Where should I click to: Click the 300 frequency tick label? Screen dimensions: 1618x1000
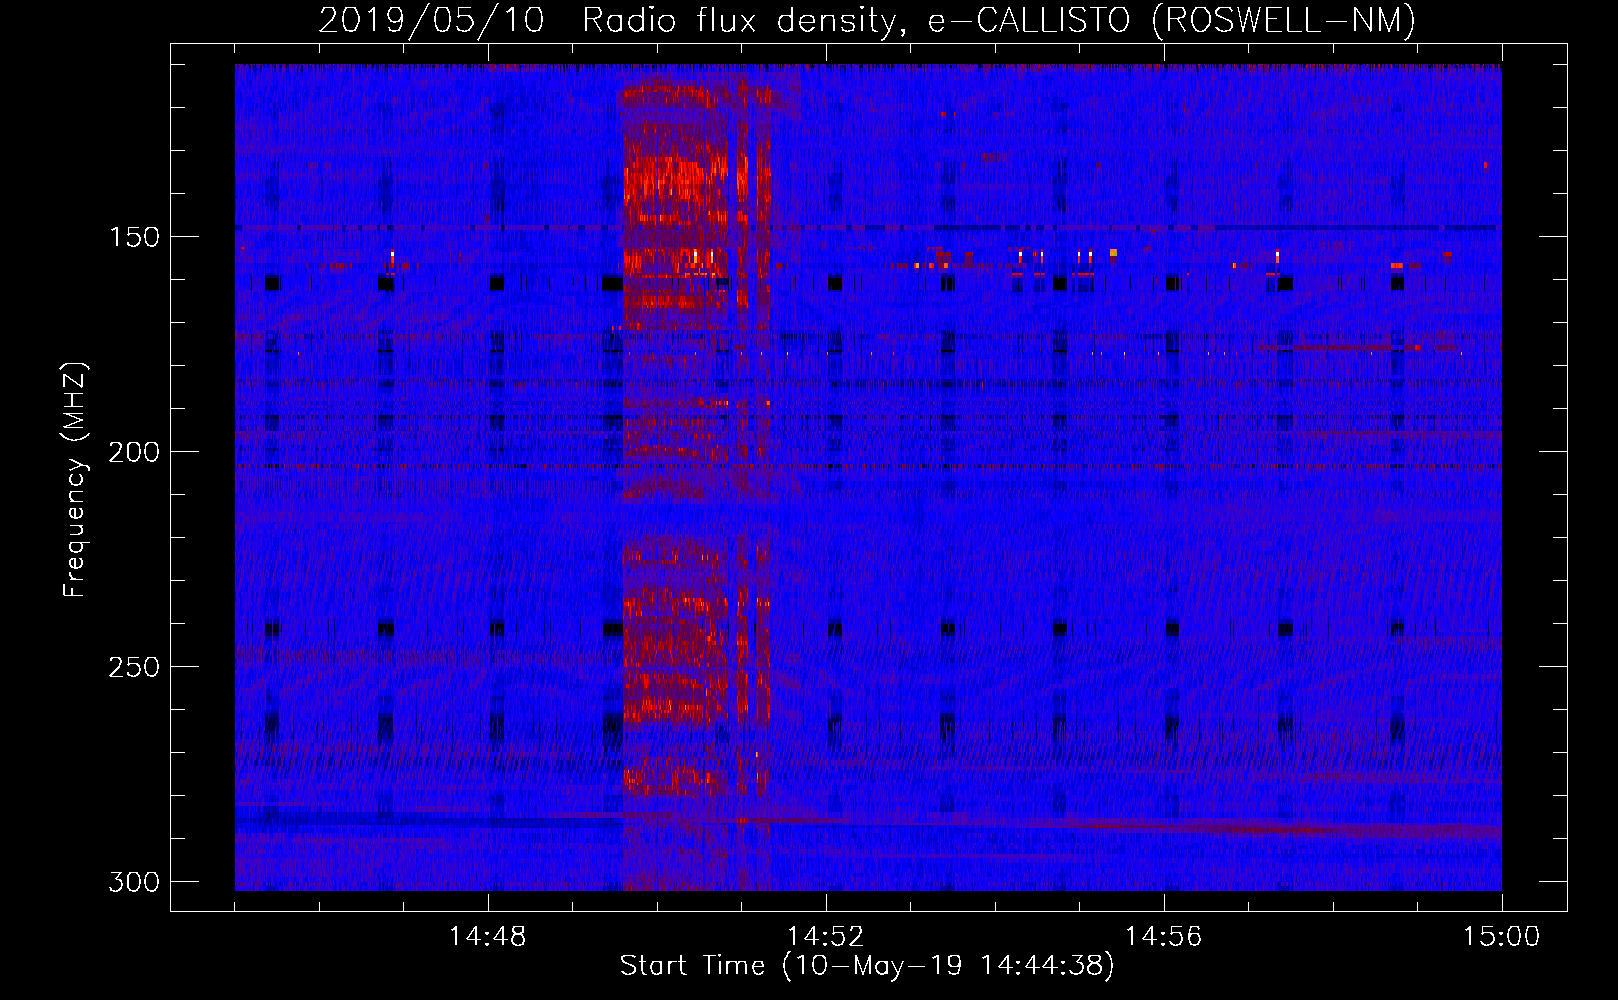(134, 882)
